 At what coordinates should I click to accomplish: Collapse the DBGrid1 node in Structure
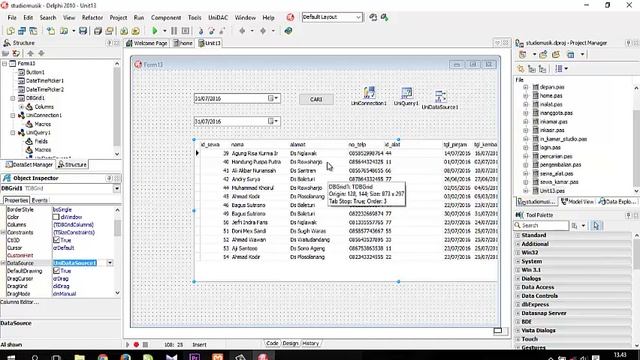point(13,98)
